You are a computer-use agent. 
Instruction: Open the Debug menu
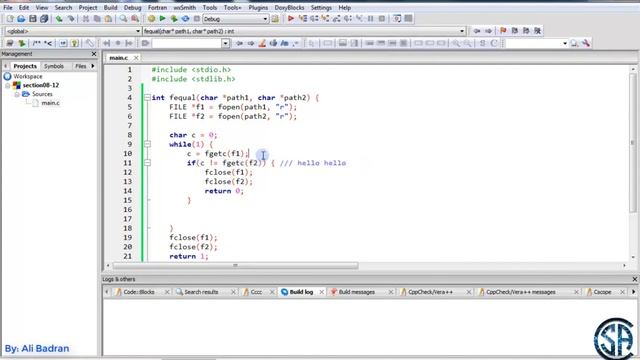(x=132, y=7)
